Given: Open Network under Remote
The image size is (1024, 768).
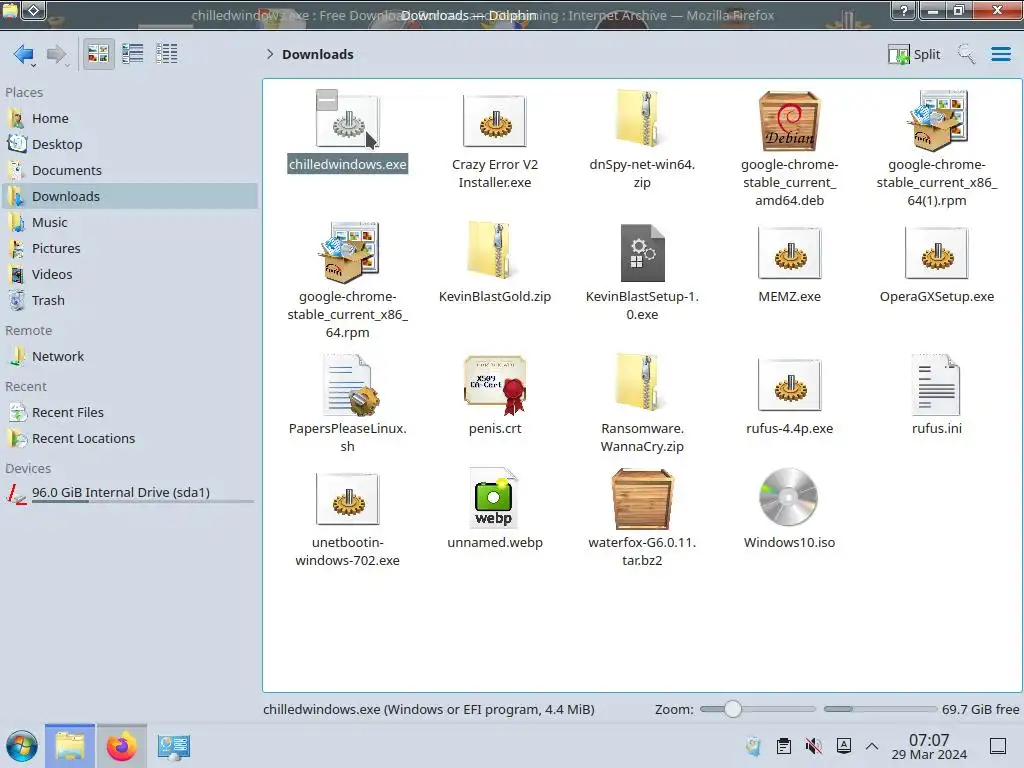Looking at the screenshot, I should [x=129, y=357].
